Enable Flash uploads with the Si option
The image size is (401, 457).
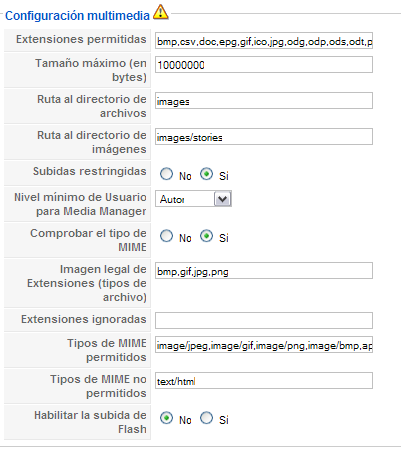tap(206, 418)
